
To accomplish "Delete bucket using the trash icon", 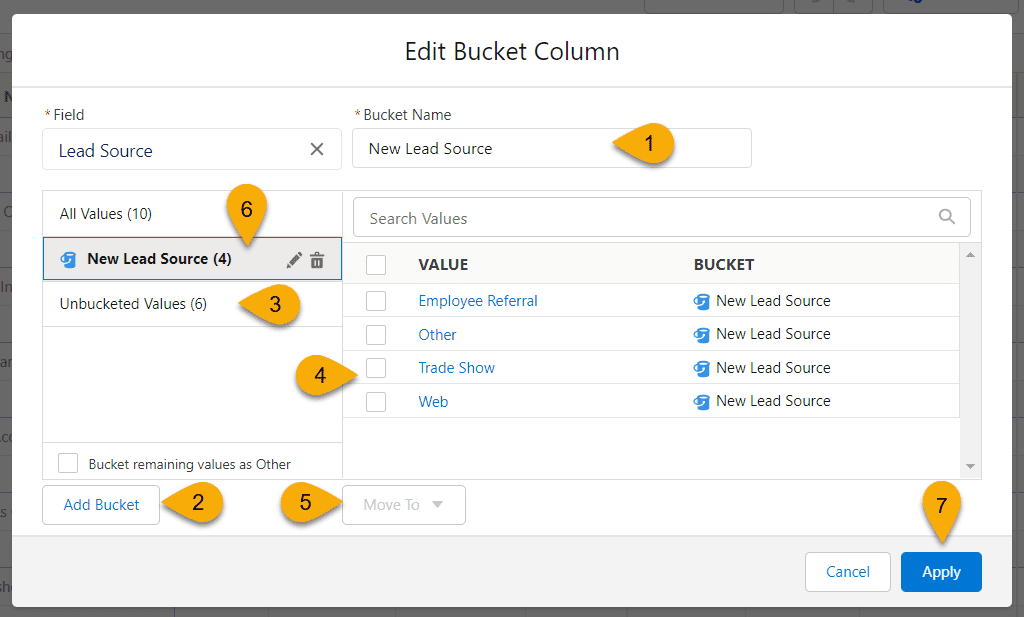I will [317, 260].
